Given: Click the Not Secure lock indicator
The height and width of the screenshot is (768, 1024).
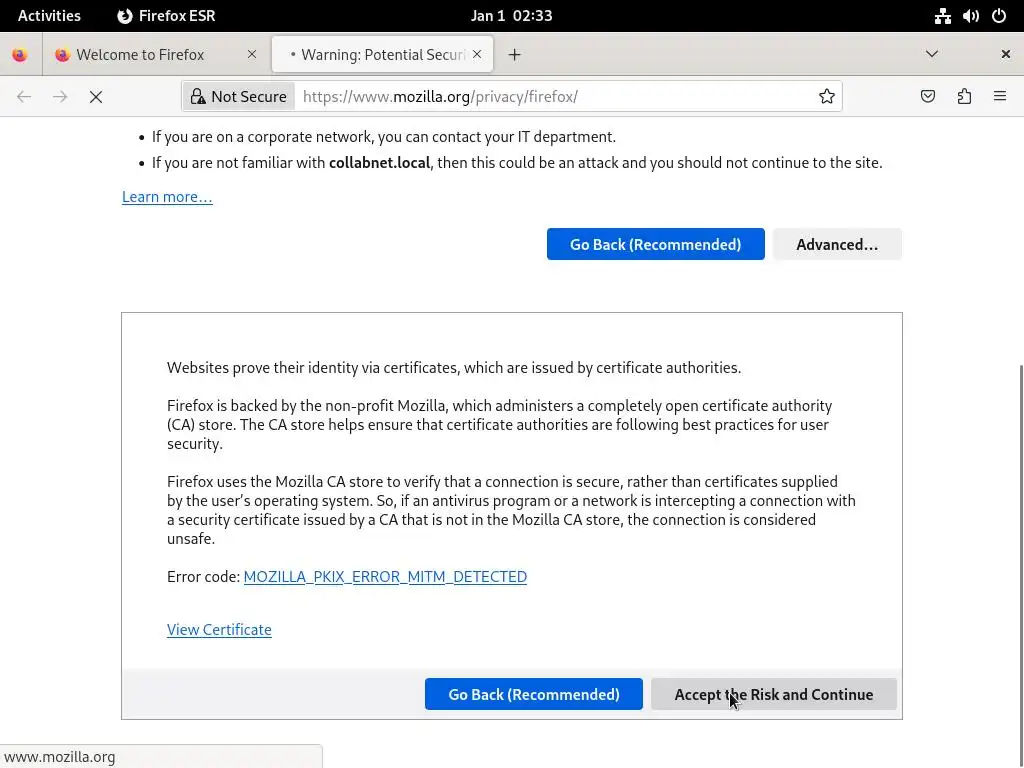Looking at the screenshot, I should (239, 97).
